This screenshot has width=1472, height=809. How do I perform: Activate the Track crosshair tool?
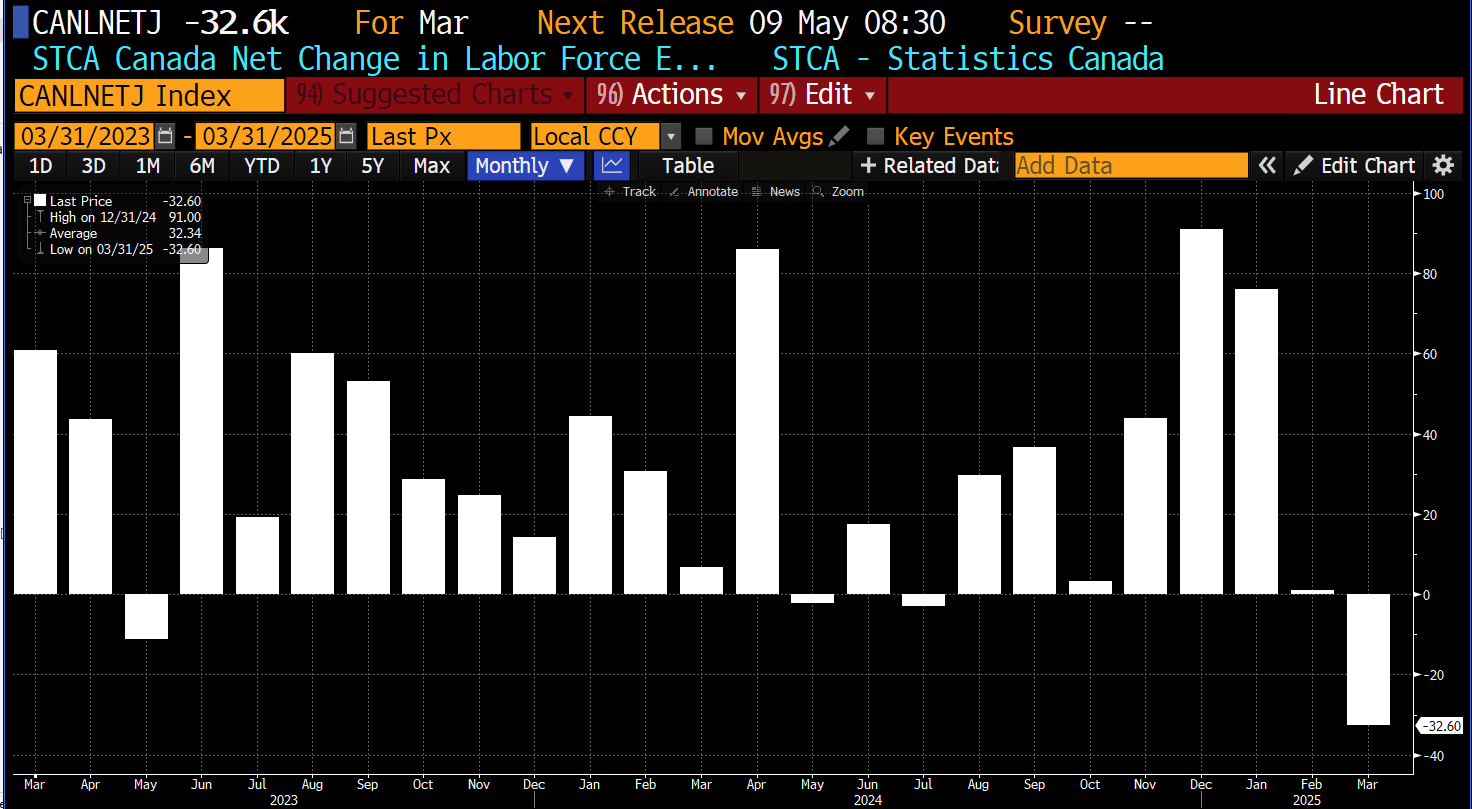point(630,192)
